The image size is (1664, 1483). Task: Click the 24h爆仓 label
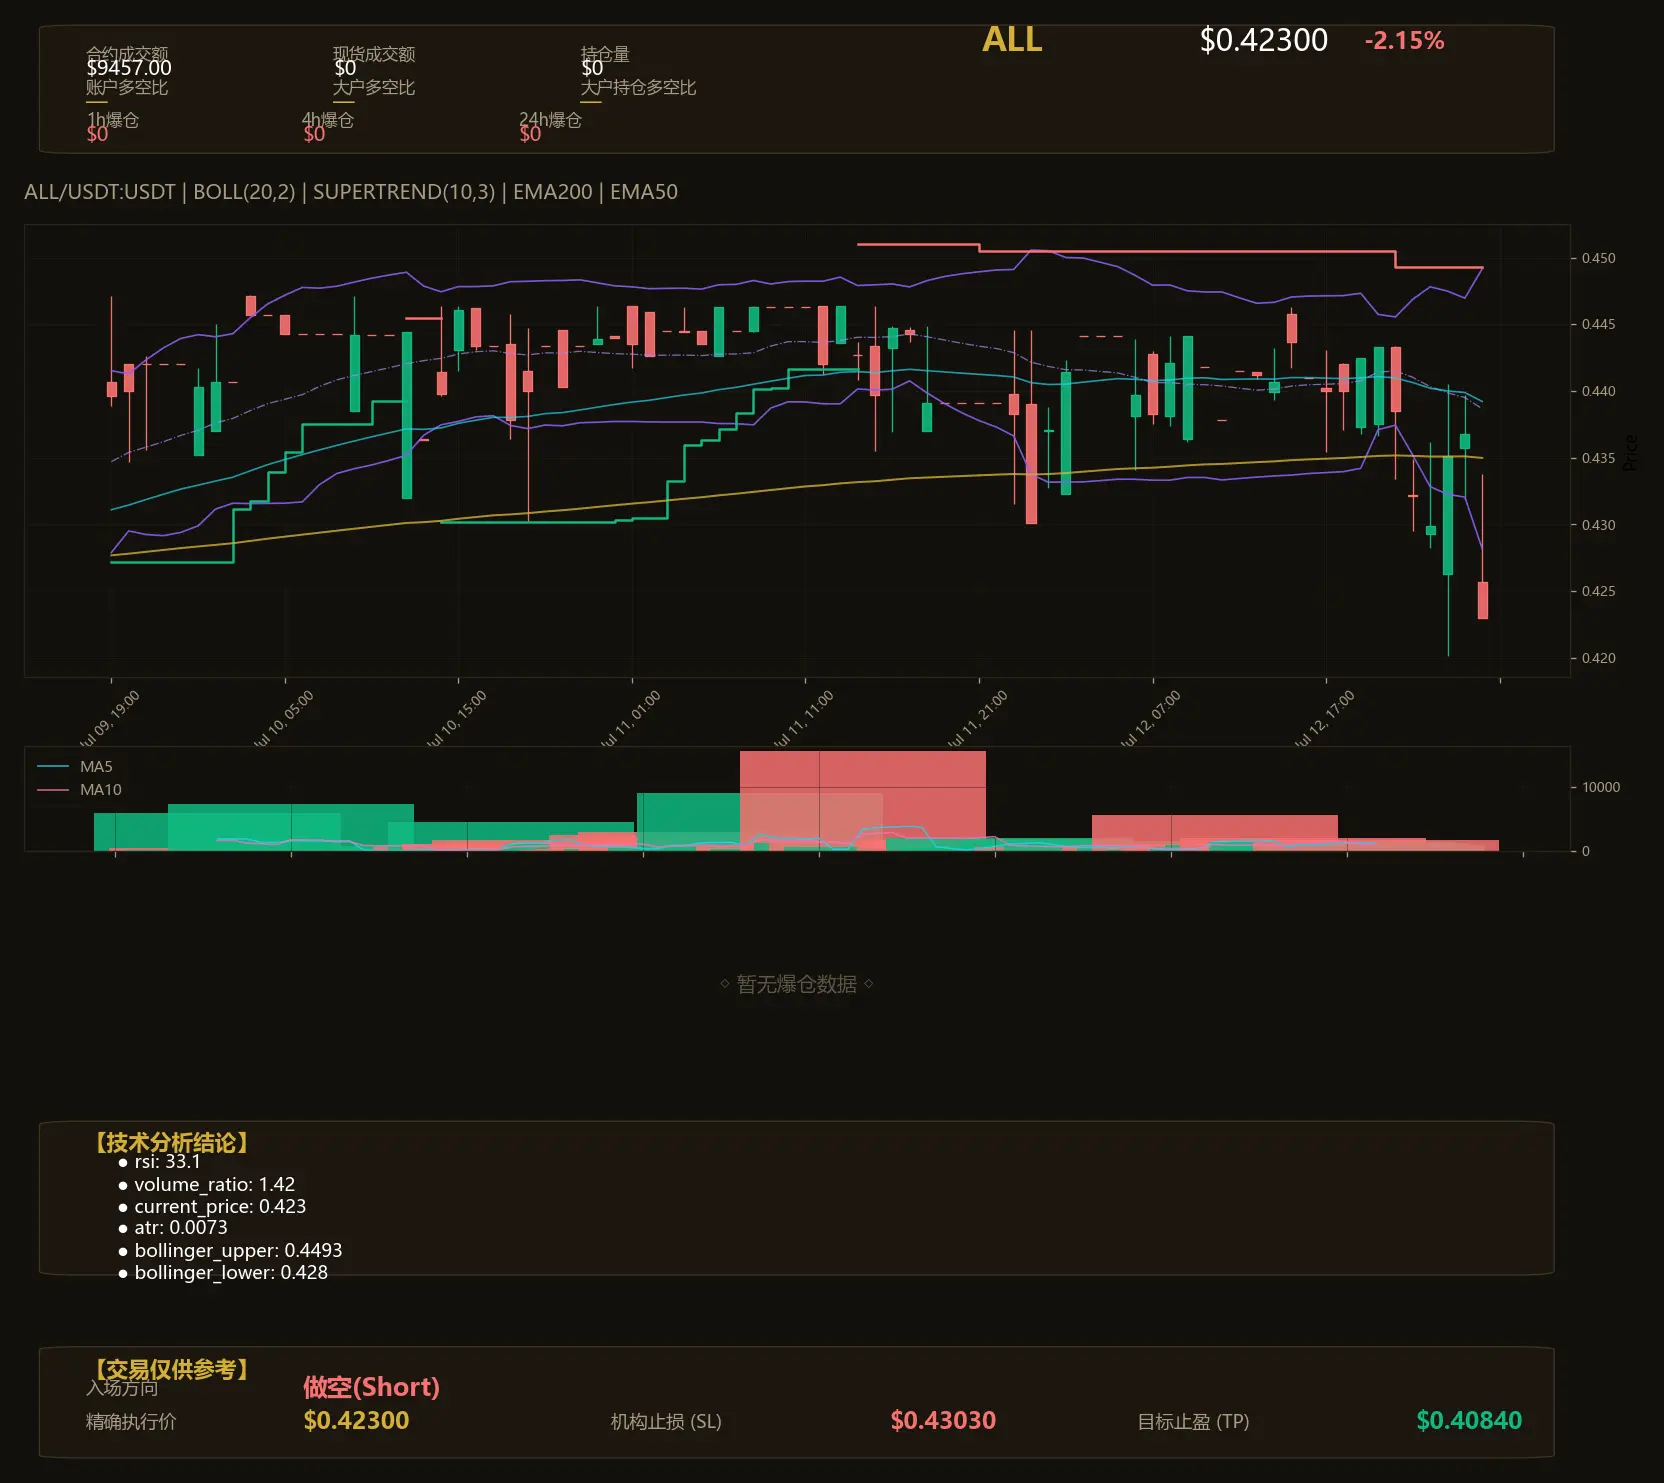tap(550, 120)
